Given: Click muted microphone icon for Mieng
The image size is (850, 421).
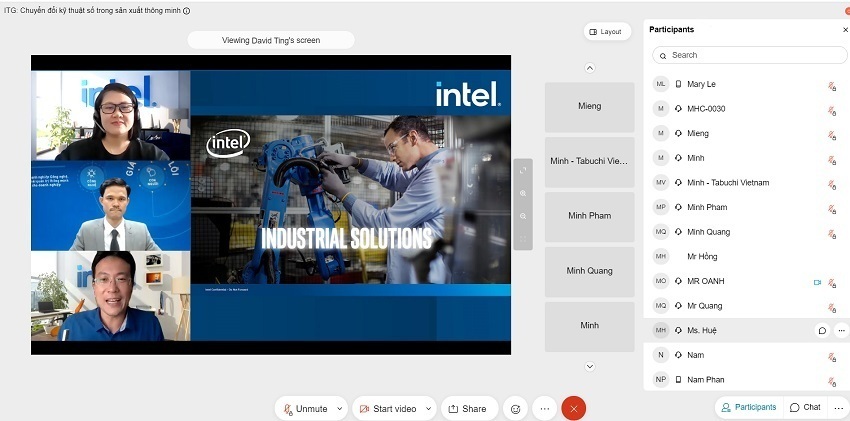Looking at the screenshot, I should (x=832, y=134).
